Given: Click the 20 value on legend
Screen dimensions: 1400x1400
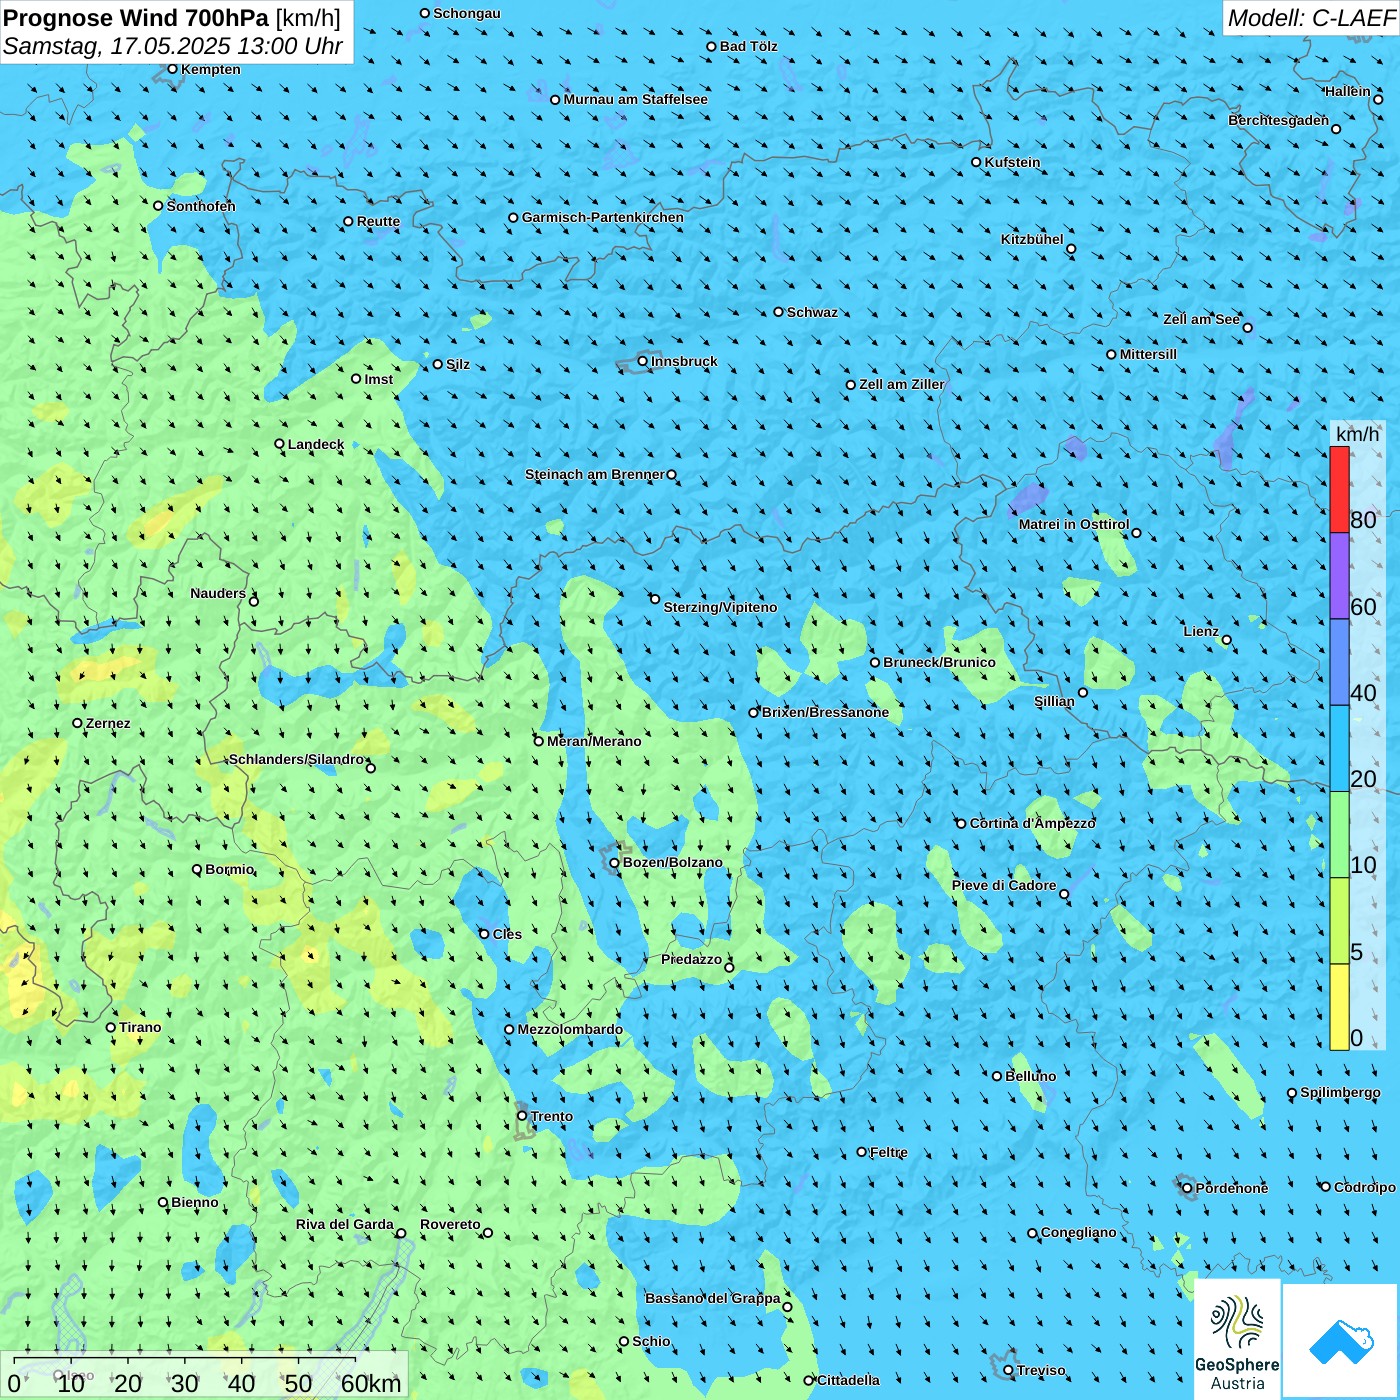Looking at the screenshot, I should click(1363, 779).
